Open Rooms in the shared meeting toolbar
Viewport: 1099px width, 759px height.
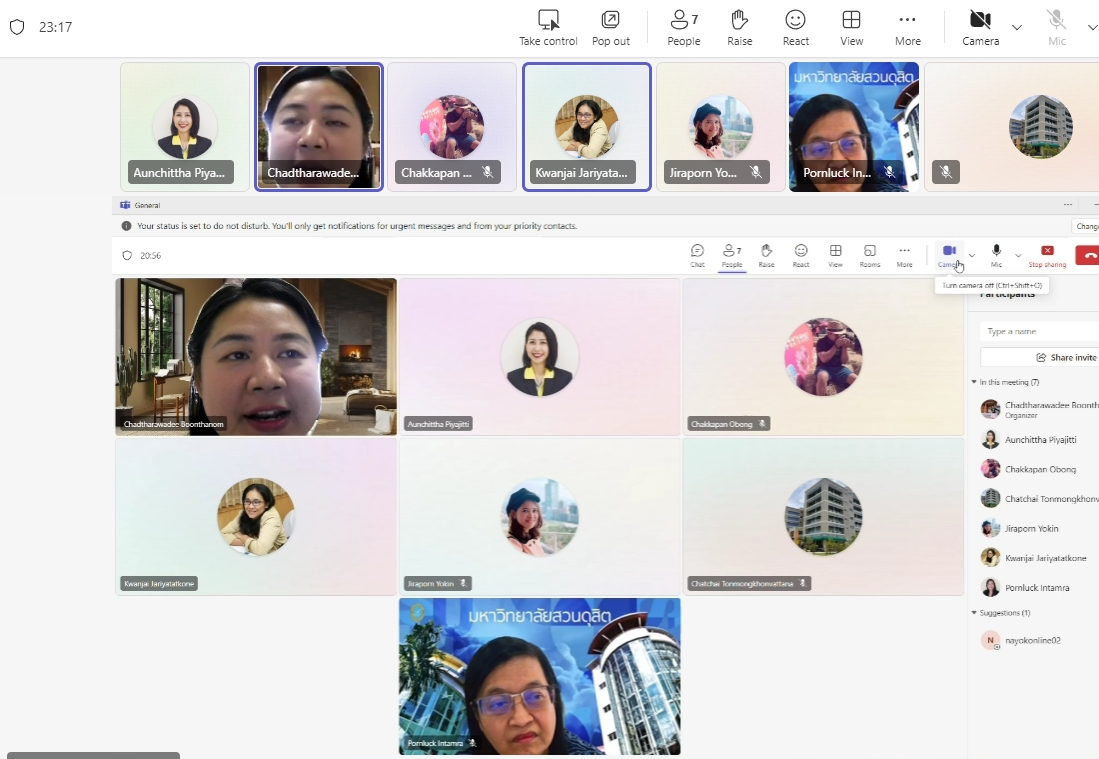click(x=870, y=256)
